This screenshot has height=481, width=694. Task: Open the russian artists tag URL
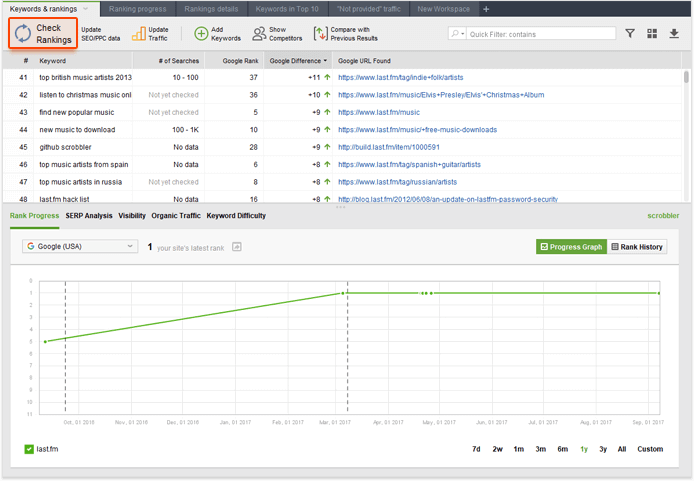coord(397,182)
